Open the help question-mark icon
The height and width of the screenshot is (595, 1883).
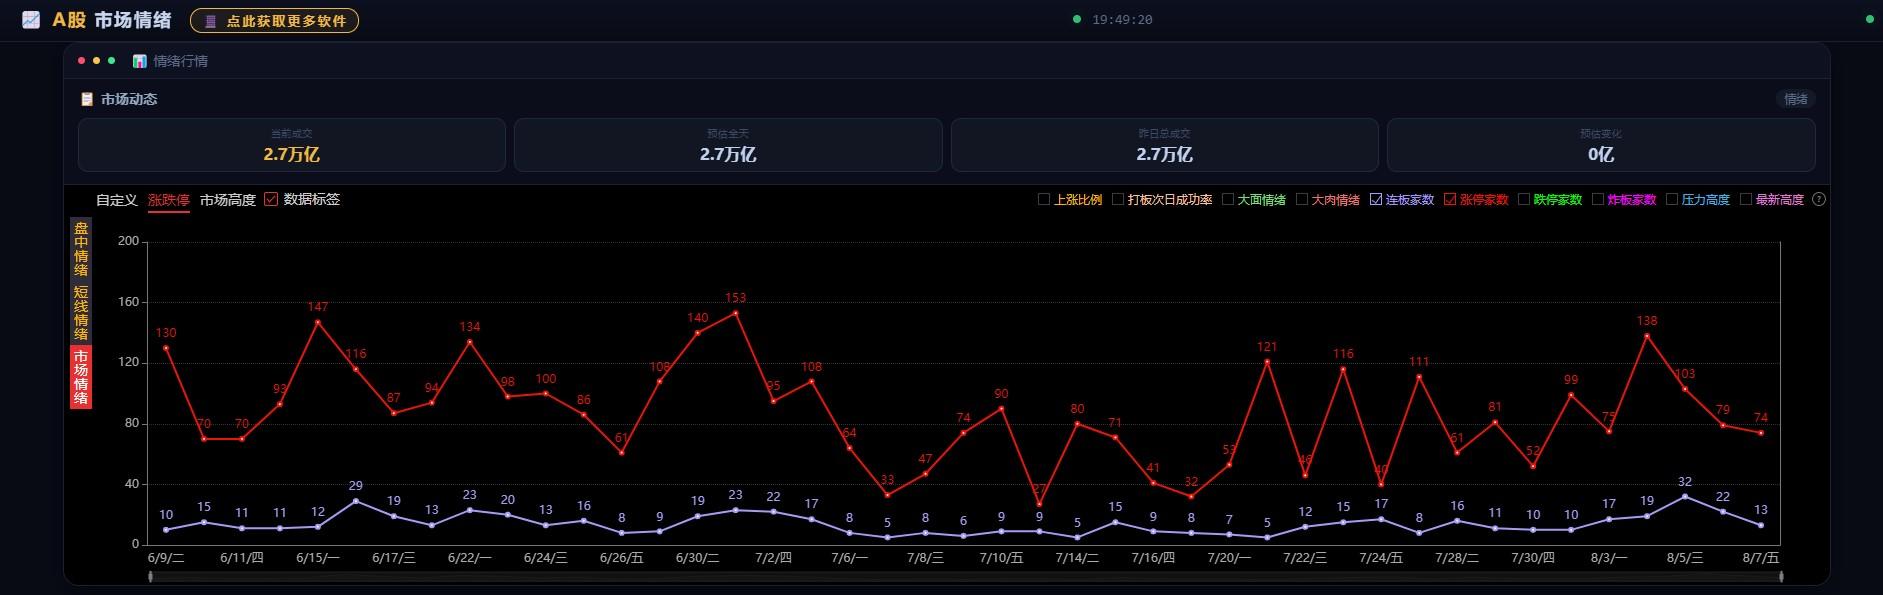(1819, 199)
